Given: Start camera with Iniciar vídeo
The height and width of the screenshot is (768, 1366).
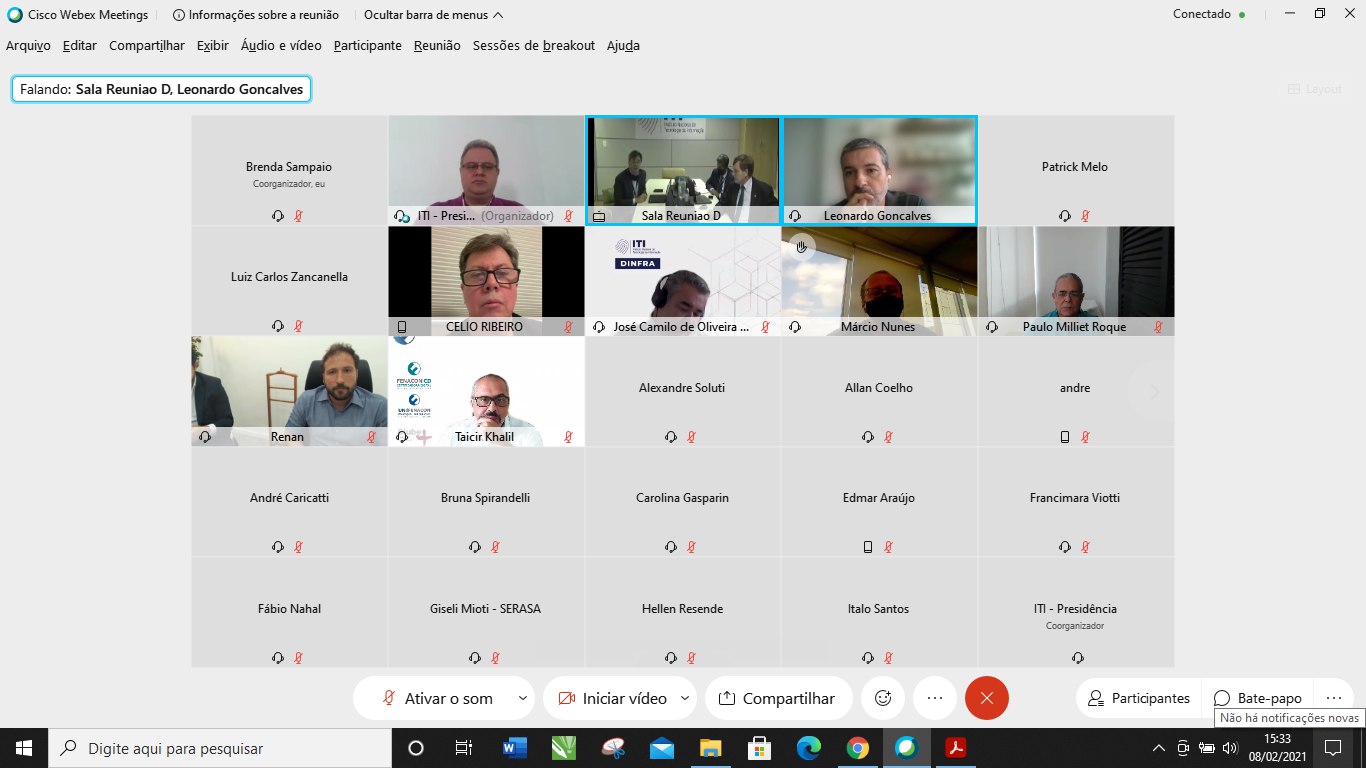Looking at the screenshot, I should click(x=612, y=698).
